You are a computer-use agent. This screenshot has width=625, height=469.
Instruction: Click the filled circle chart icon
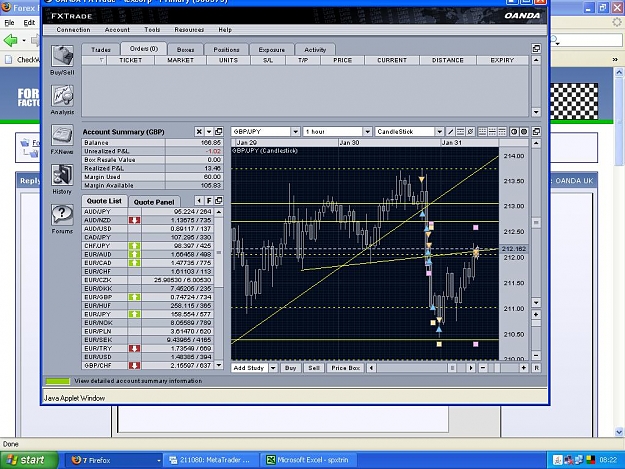(524, 131)
